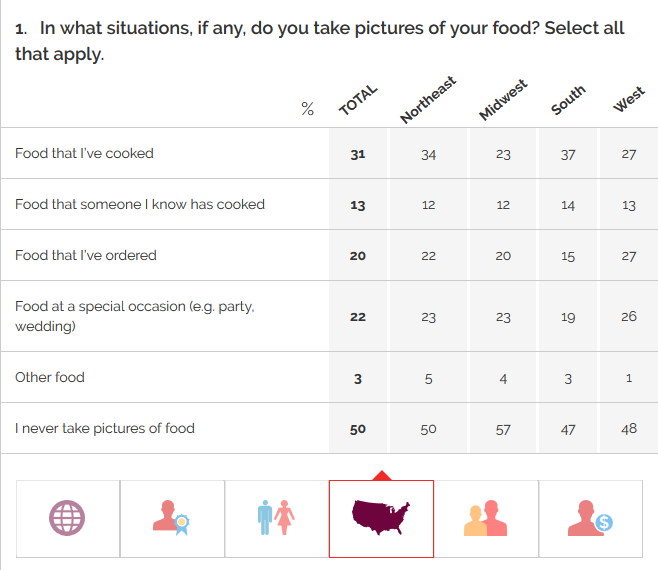Click the "Food that I've cooked" row label
Image resolution: width=658 pixels, height=570 pixels.
click(x=84, y=153)
